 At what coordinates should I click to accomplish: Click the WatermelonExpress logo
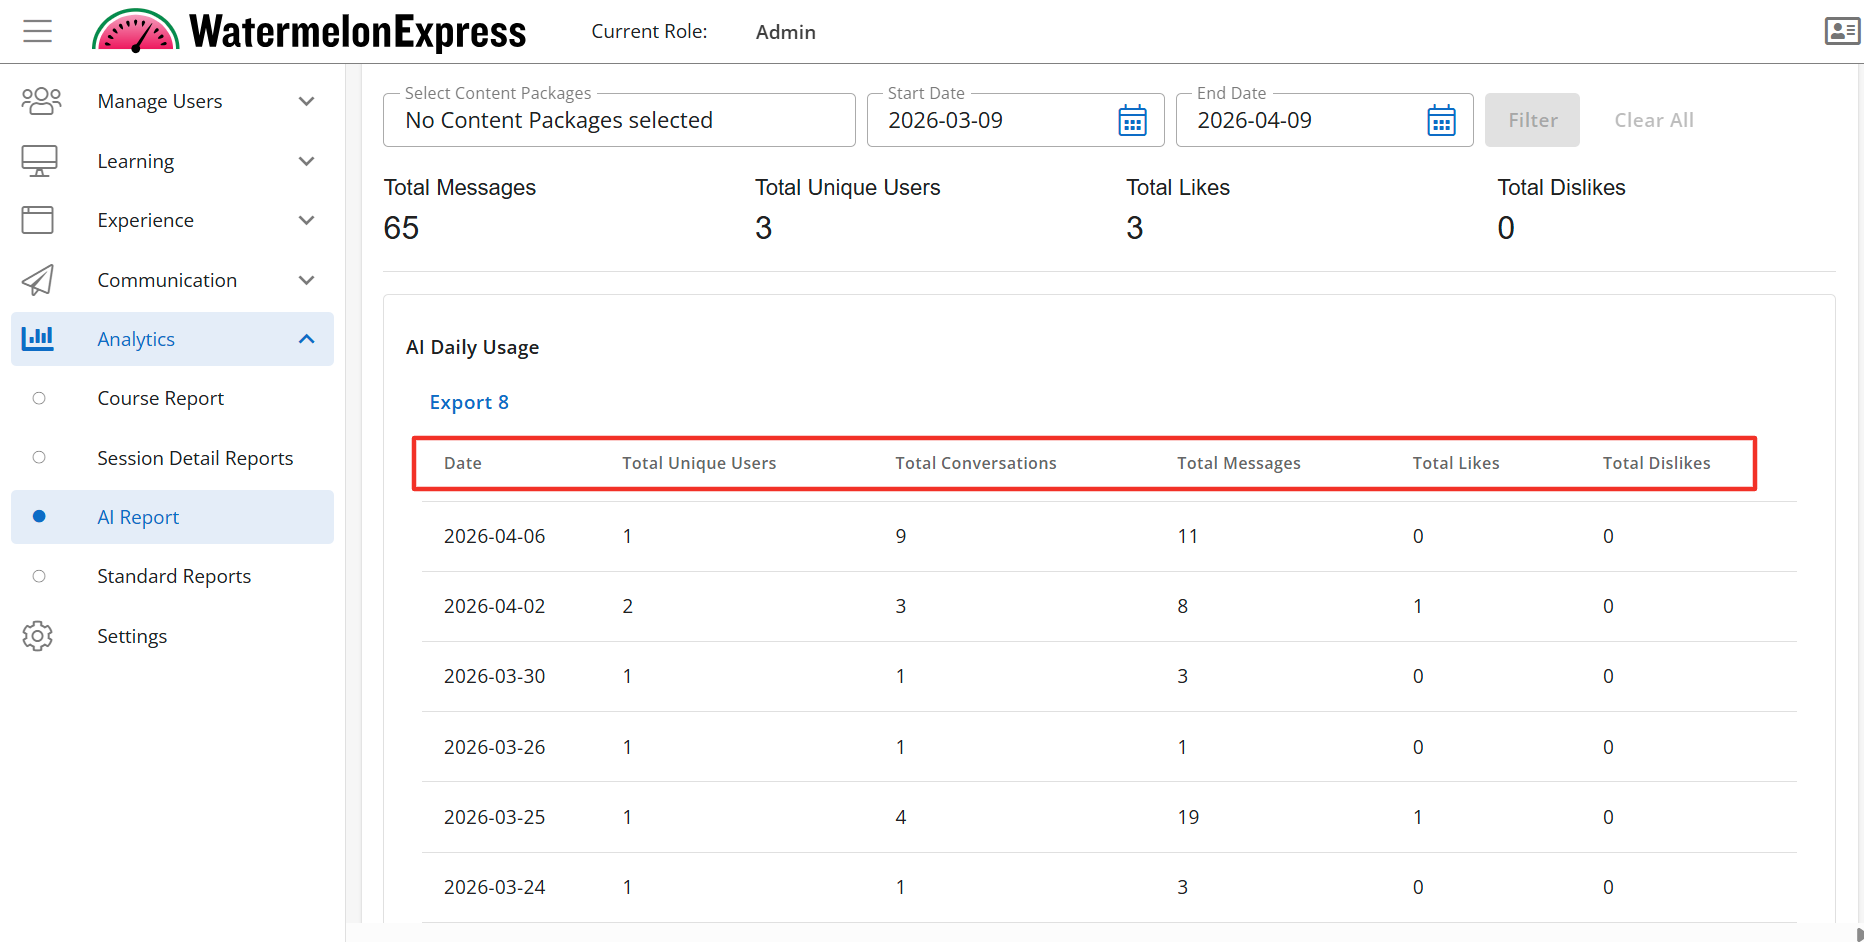[x=309, y=32]
